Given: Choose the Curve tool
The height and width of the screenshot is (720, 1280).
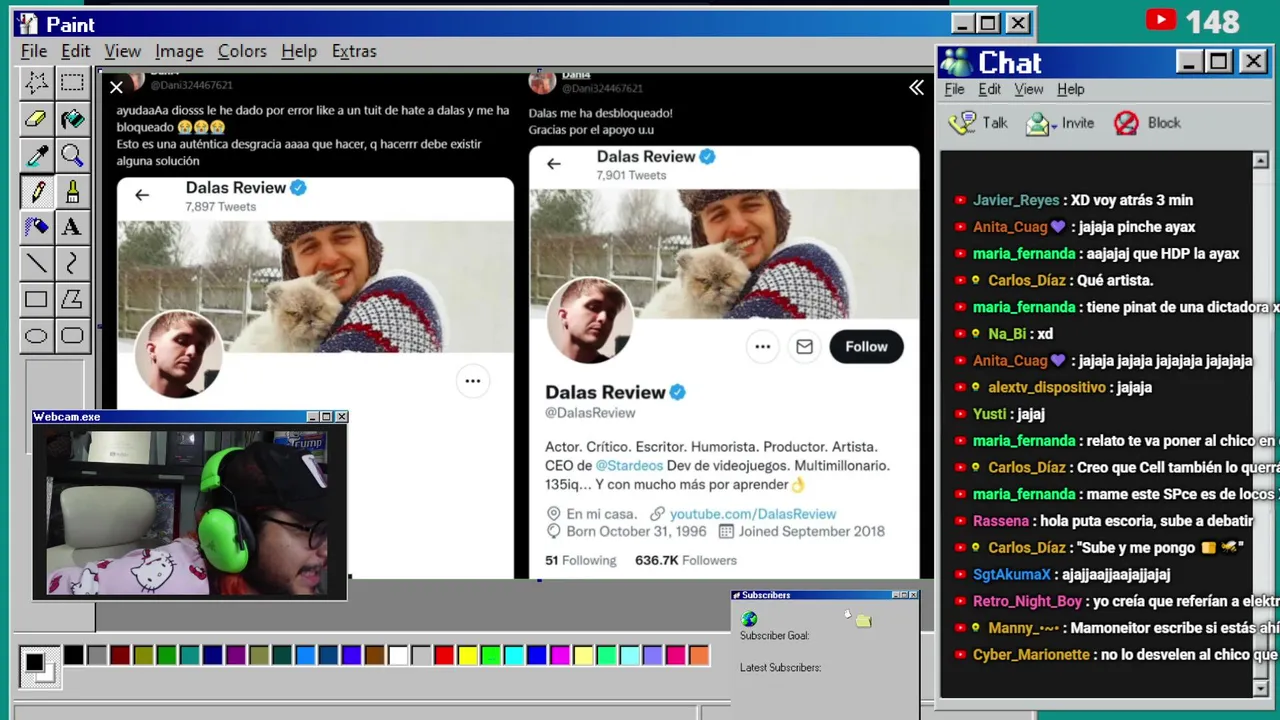Looking at the screenshot, I should point(72,263).
